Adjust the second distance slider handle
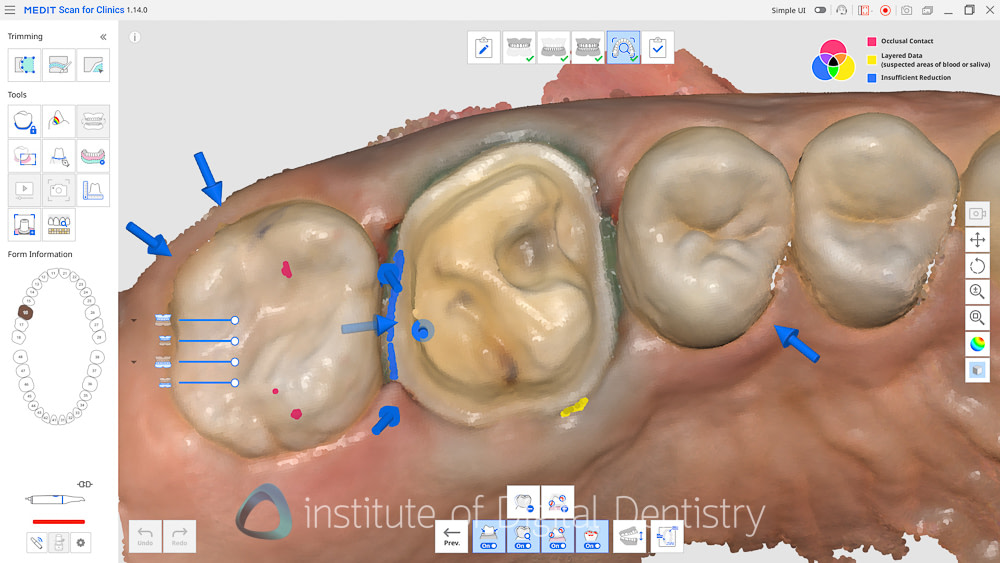1000x563 pixels. (x=235, y=341)
